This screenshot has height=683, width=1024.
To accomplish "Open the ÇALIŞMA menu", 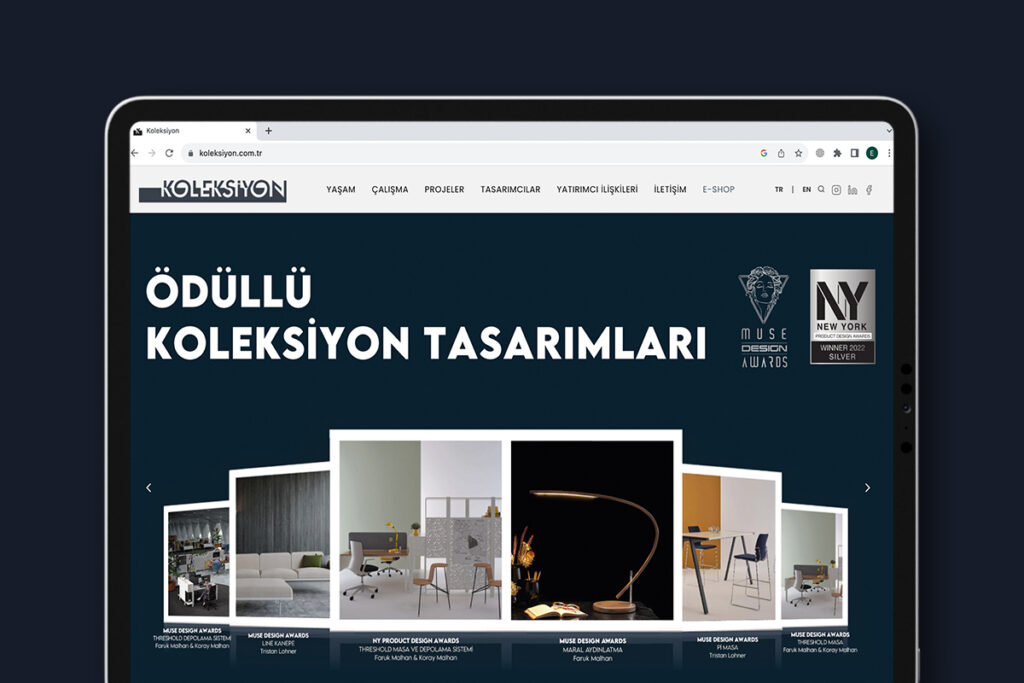I will click(390, 189).
